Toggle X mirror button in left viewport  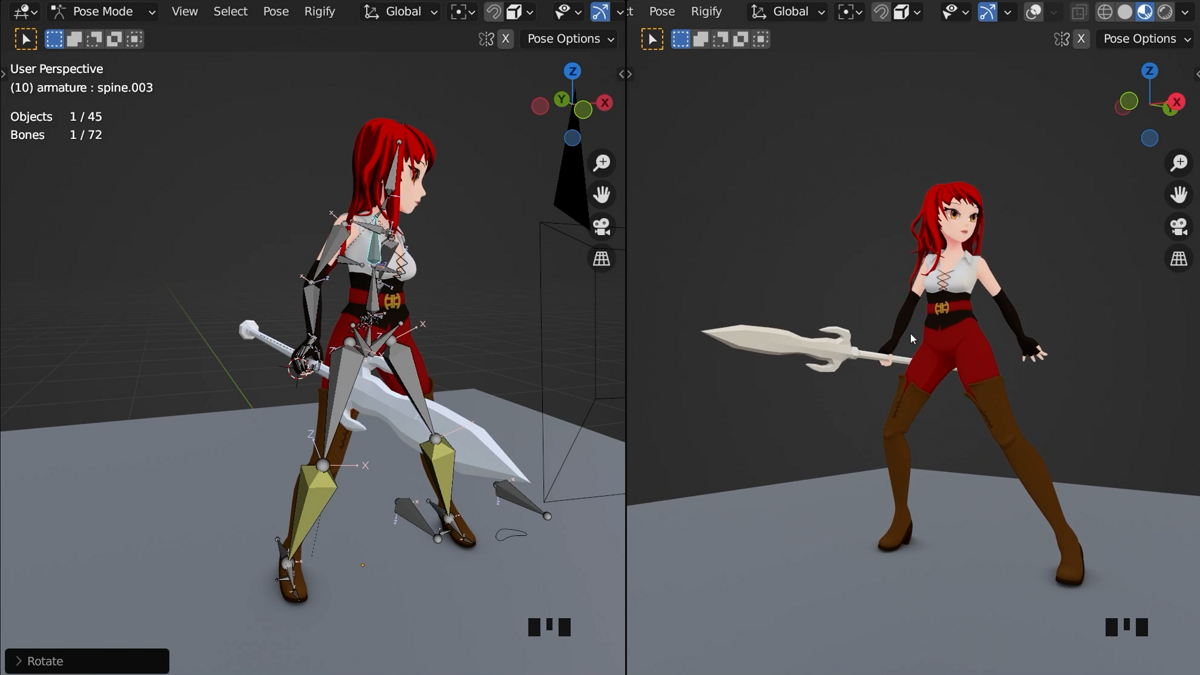click(x=505, y=39)
